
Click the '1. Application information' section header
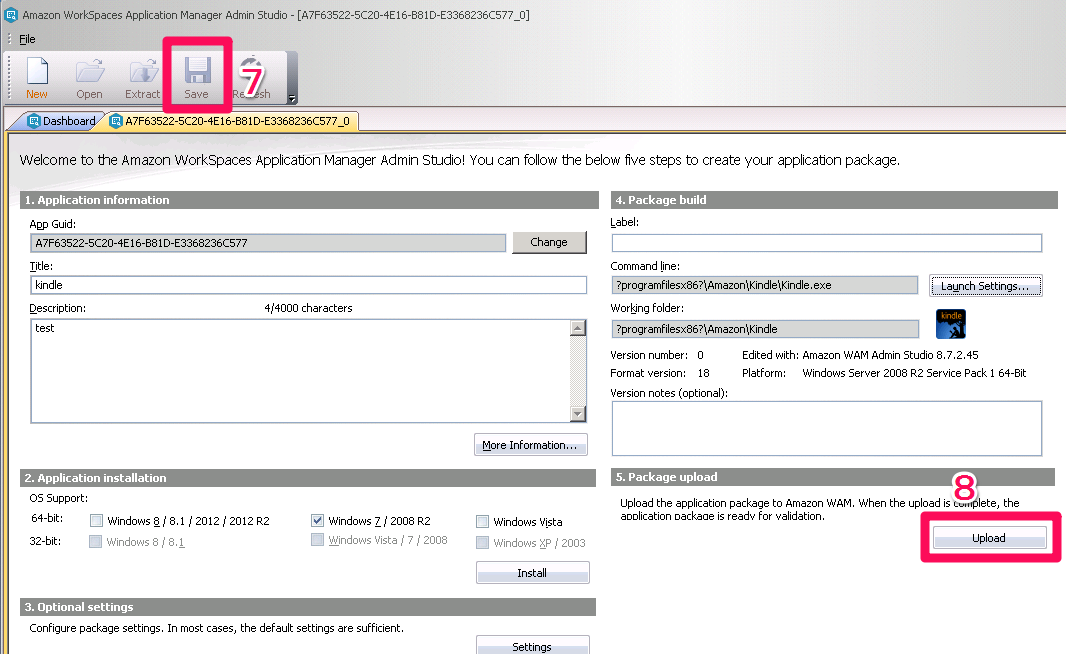[309, 200]
